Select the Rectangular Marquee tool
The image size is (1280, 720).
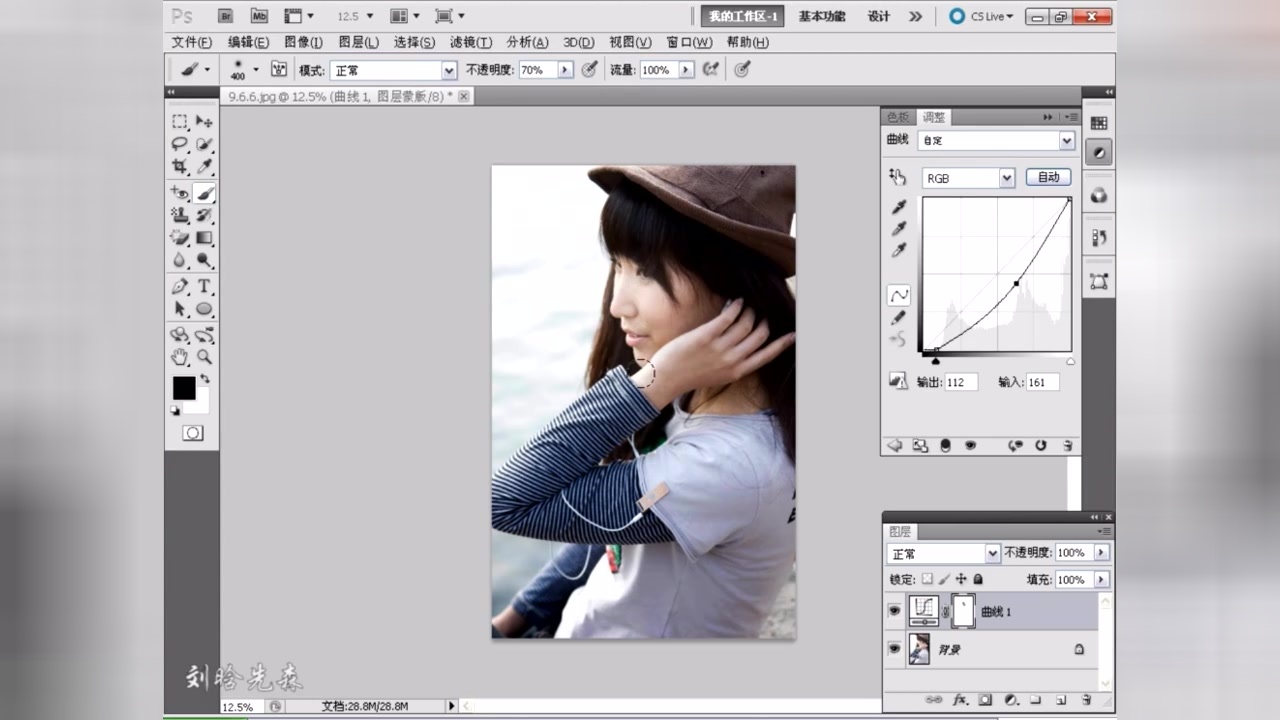coord(179,121)
